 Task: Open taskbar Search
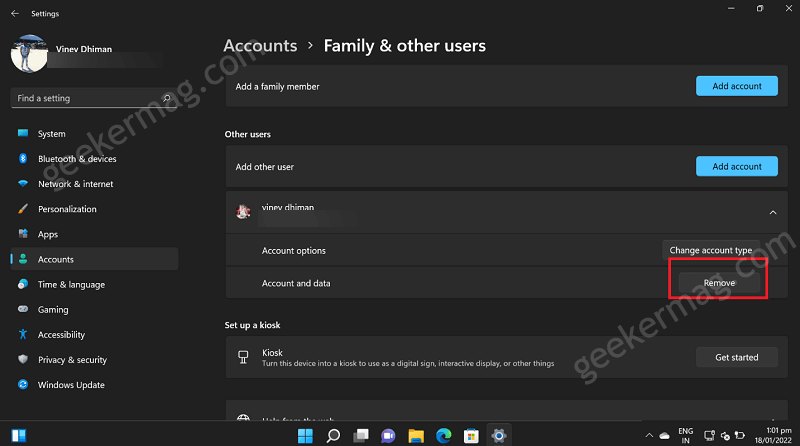coord(333,436)
